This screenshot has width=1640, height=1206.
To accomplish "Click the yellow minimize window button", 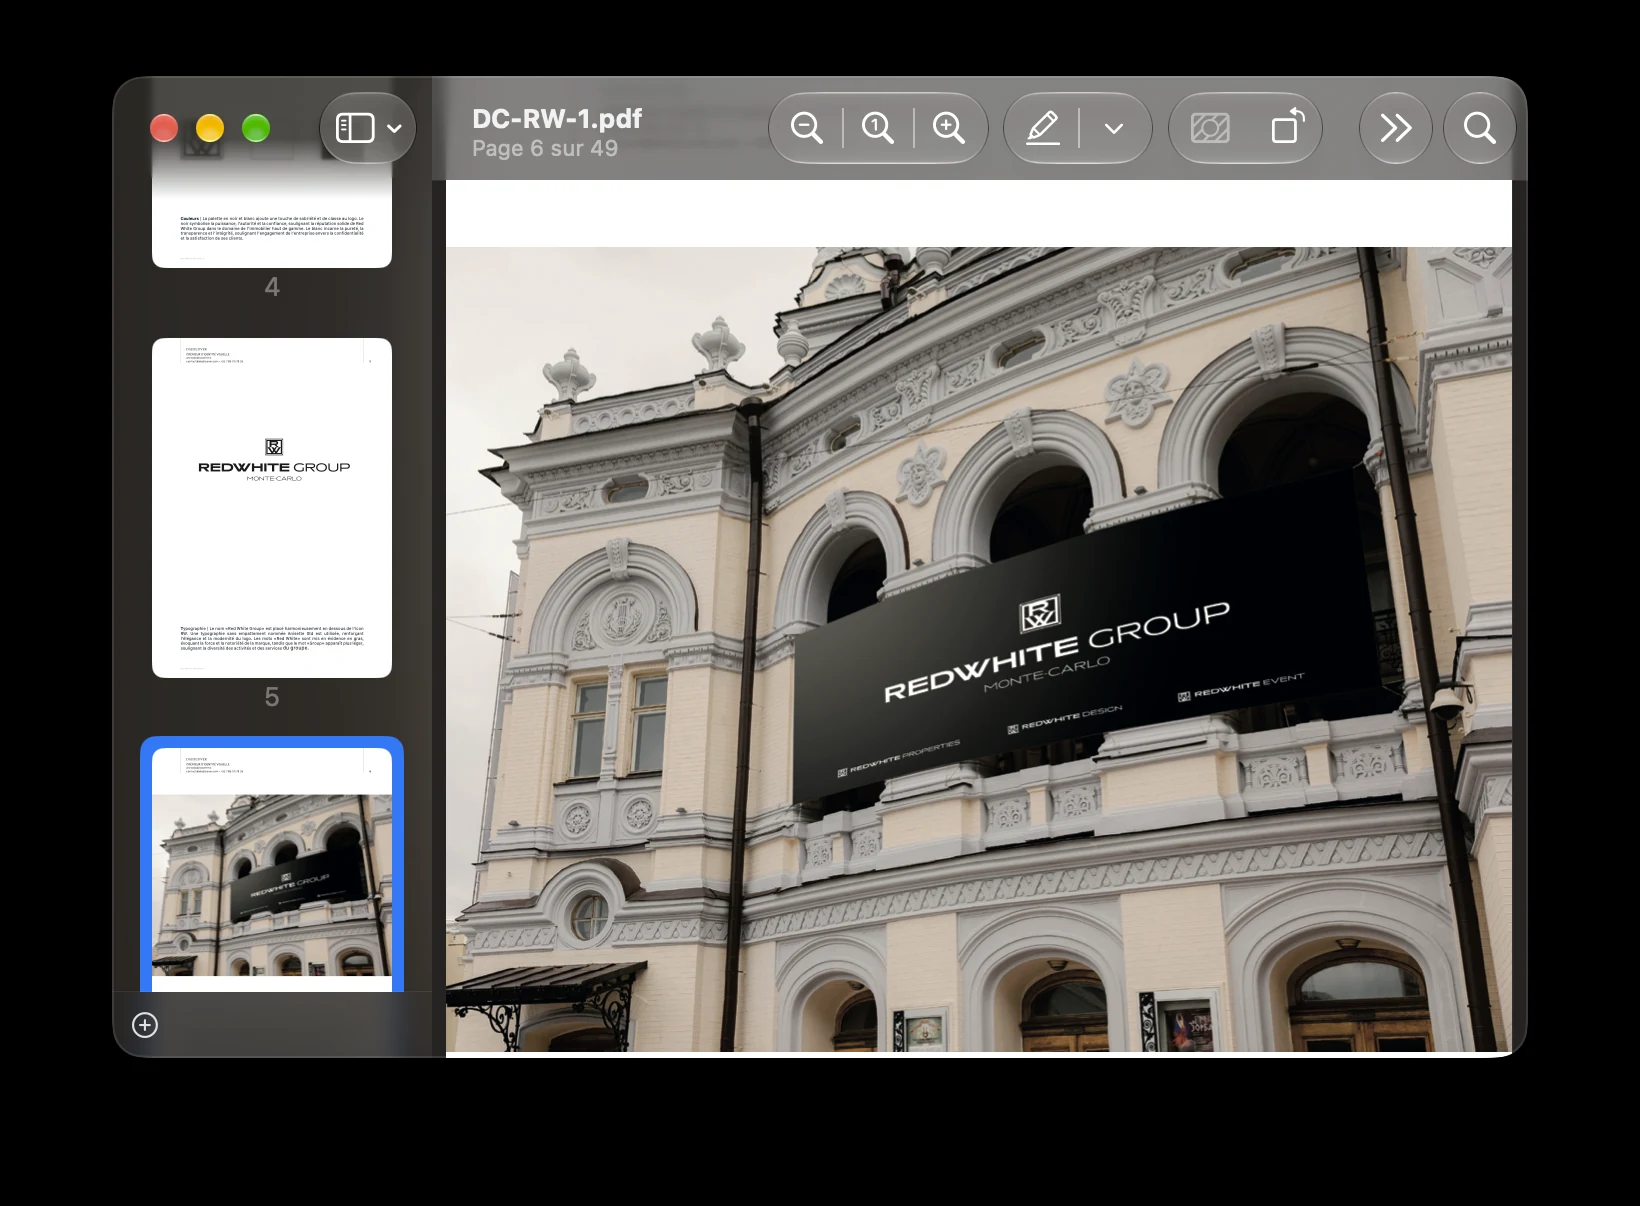I will [x=210, y=128].
